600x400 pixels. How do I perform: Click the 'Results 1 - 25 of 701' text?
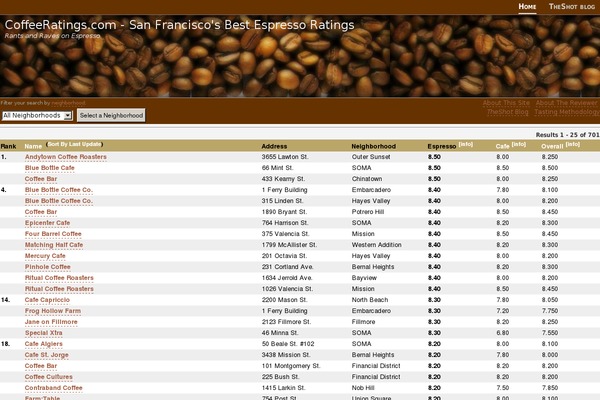click(567, 135)
